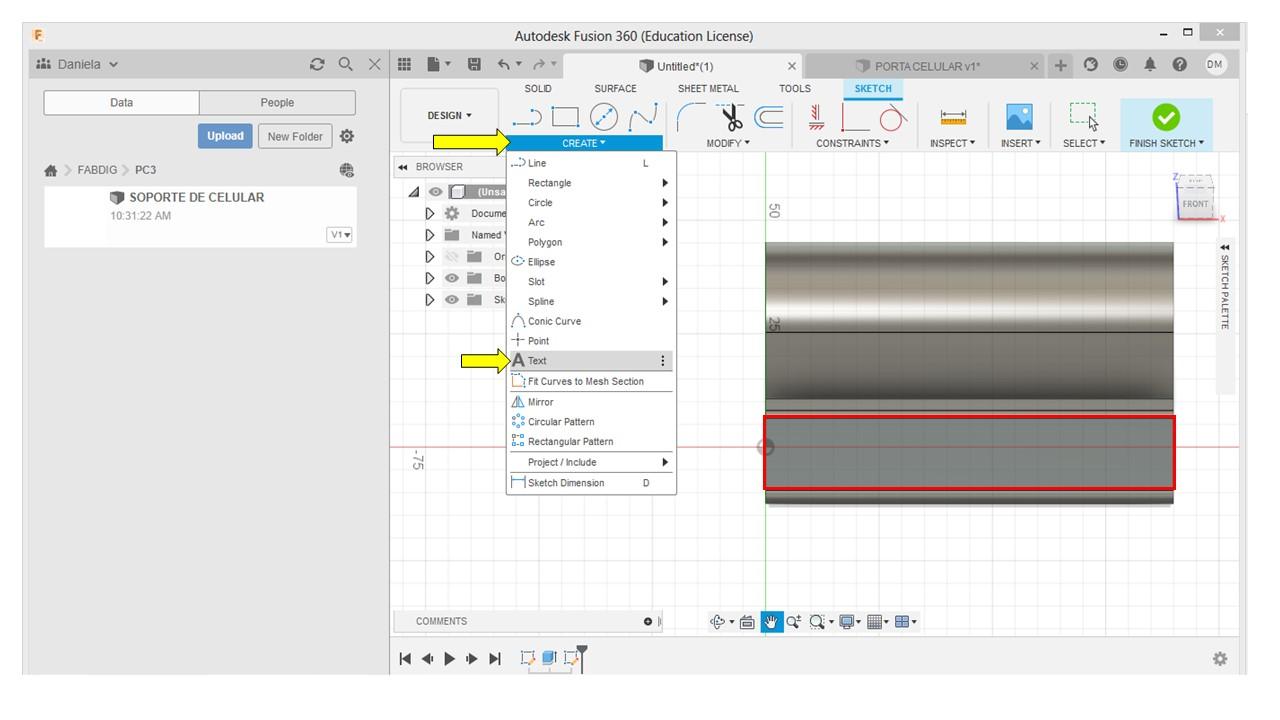
Task: Click the green Finish Sketch checkmark
Action: [1166, 117]
